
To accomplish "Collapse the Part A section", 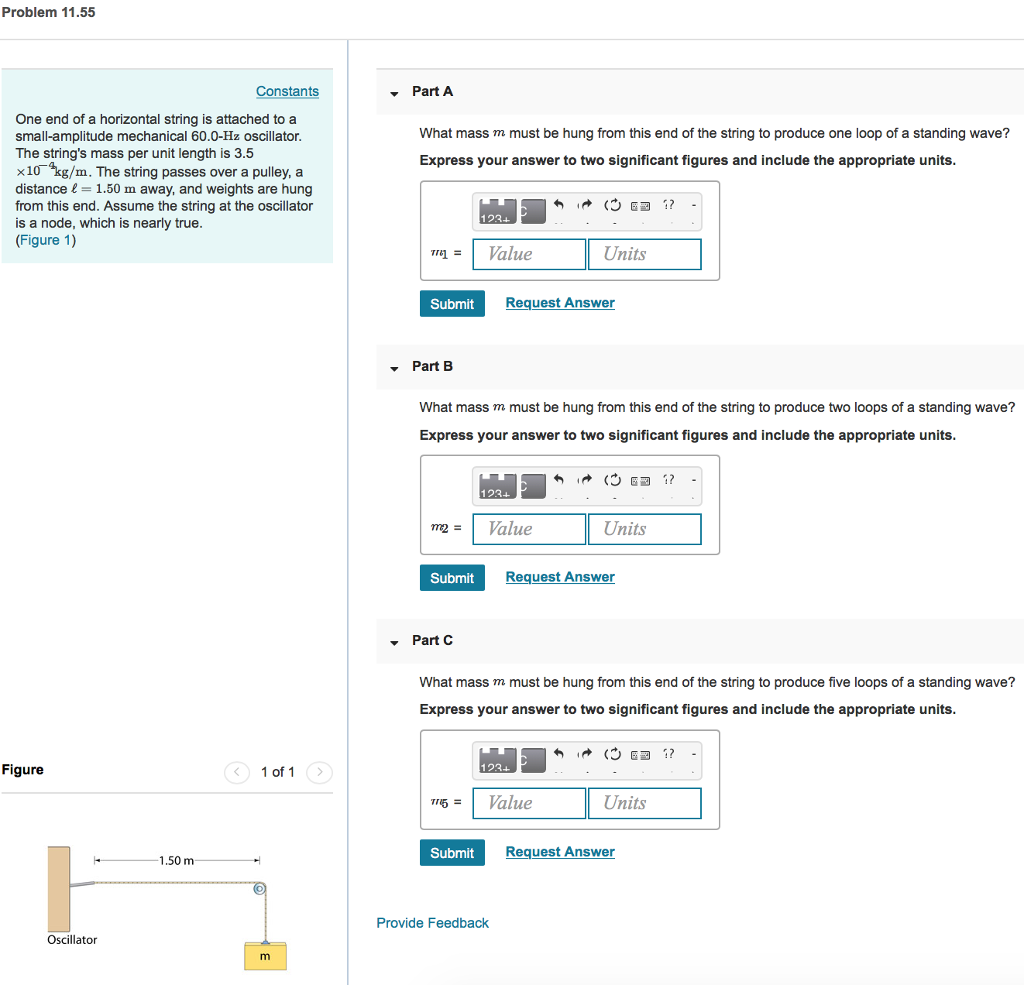I will coord(393,92).
